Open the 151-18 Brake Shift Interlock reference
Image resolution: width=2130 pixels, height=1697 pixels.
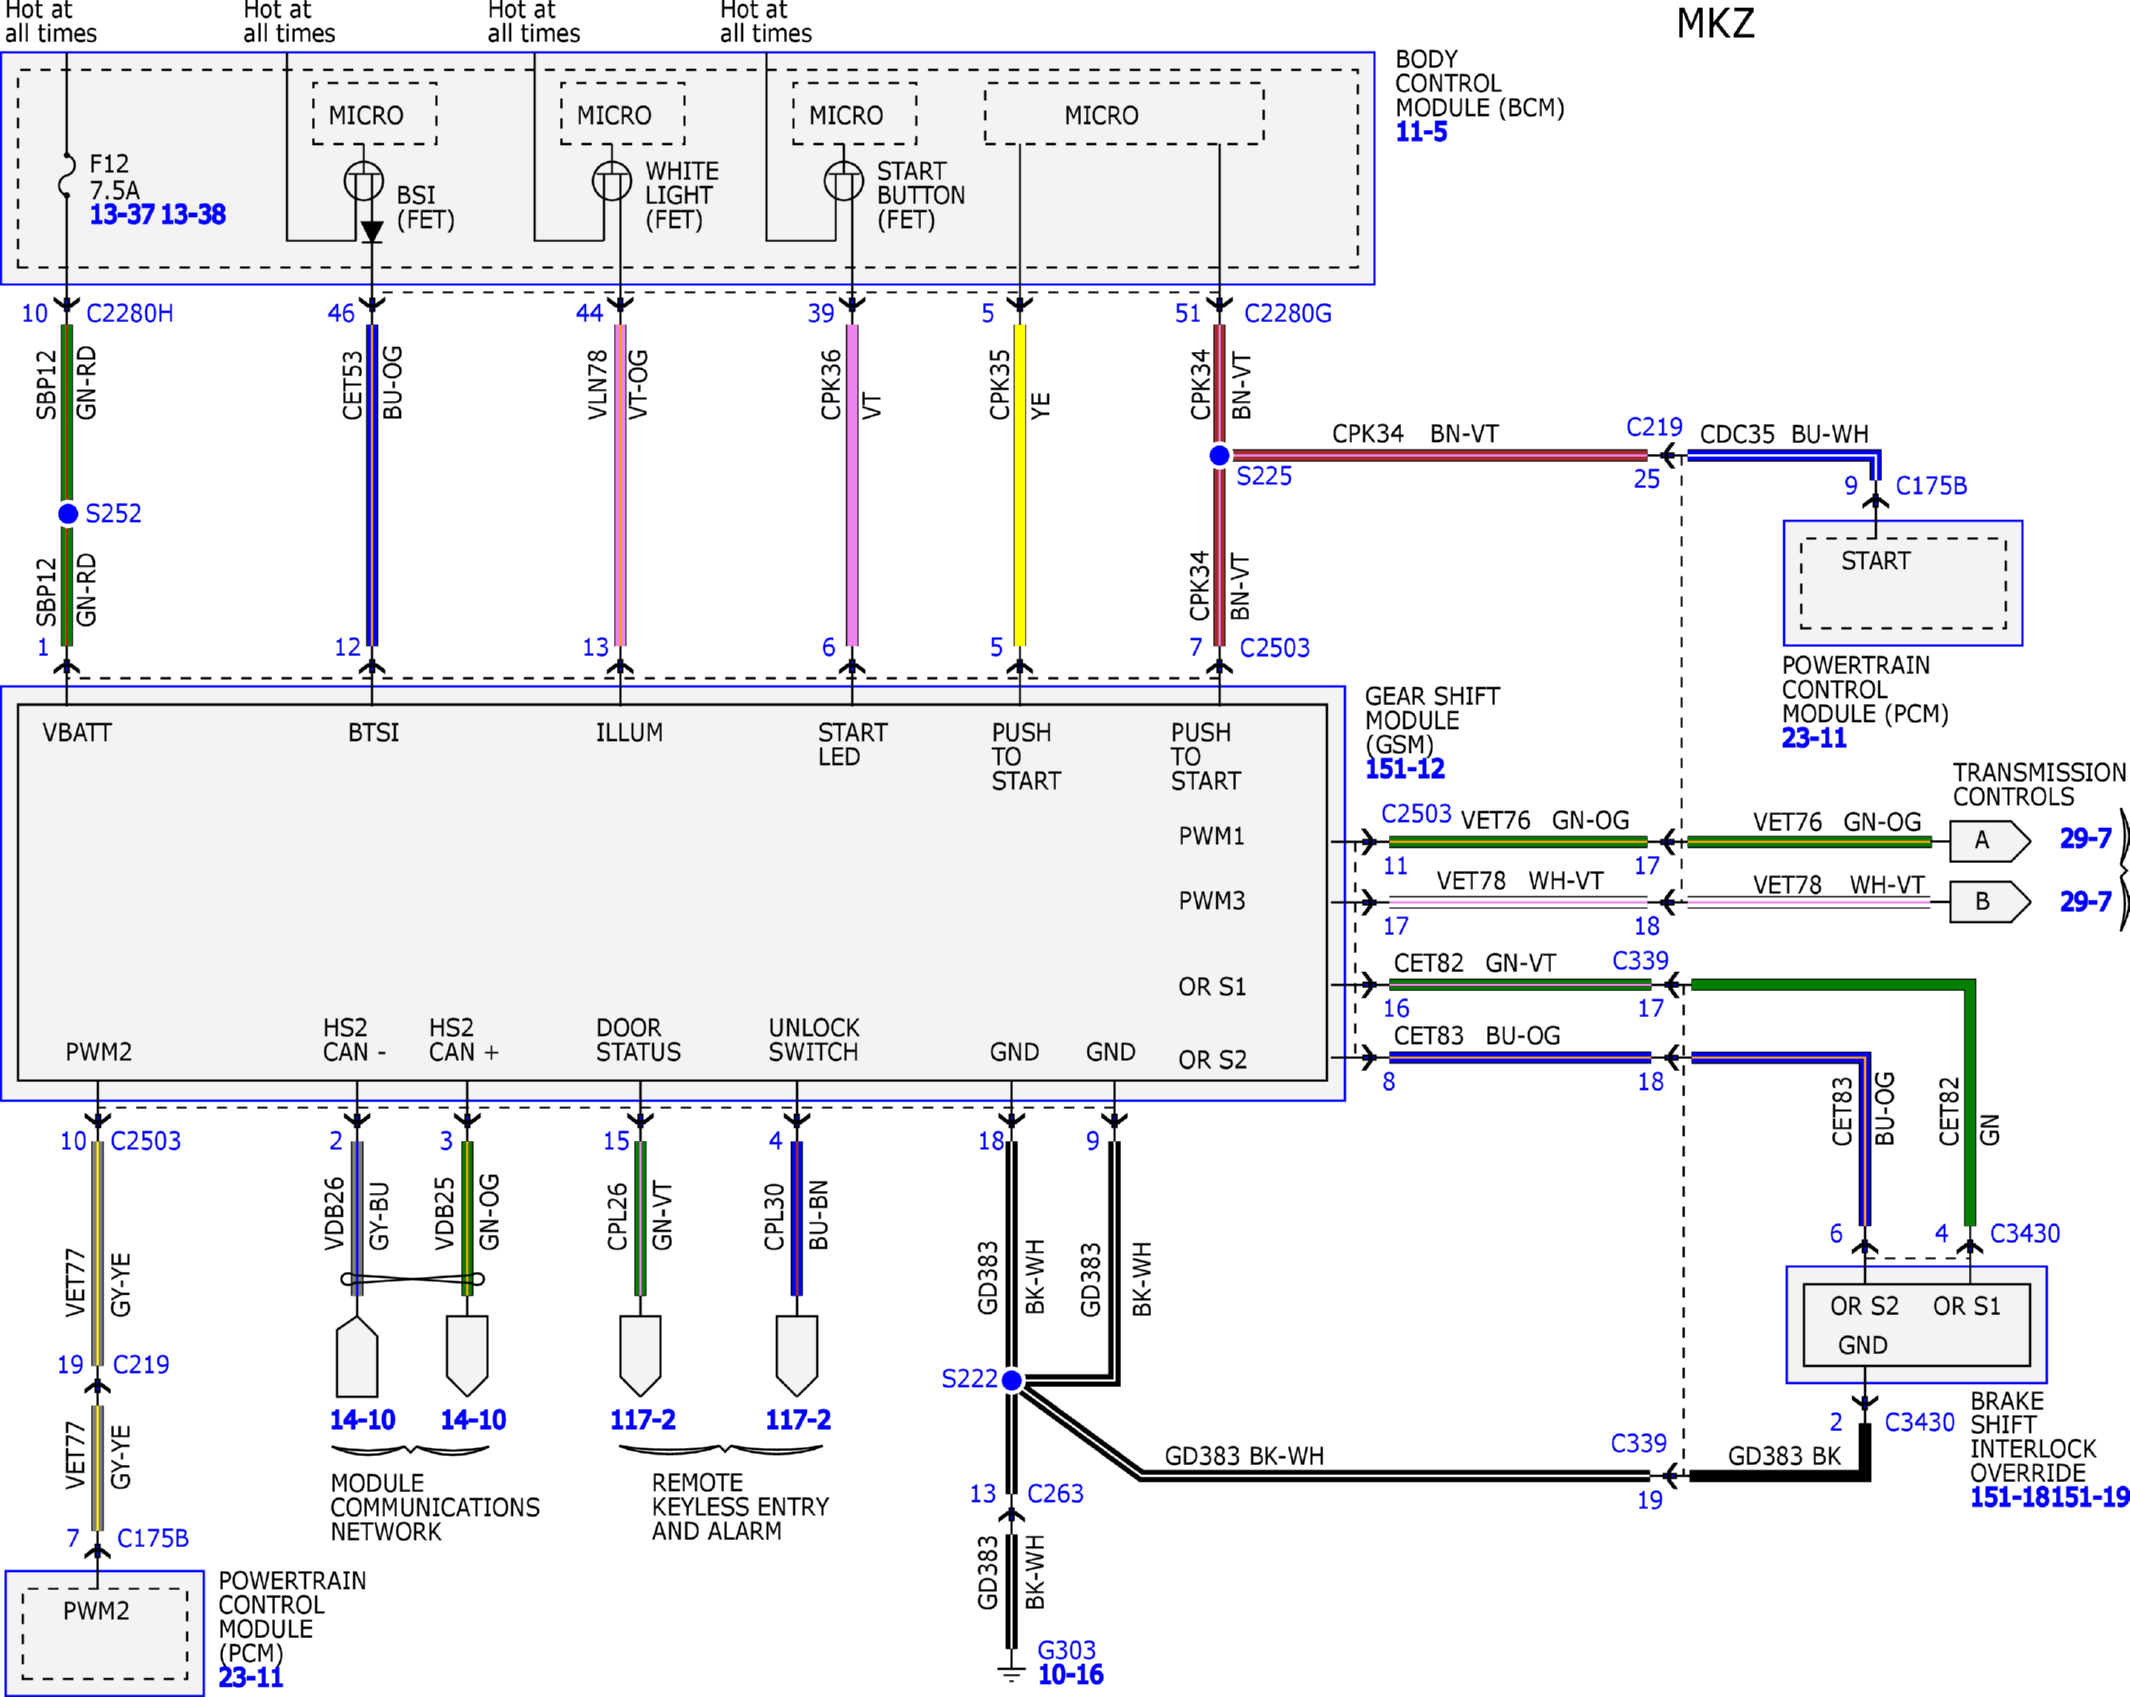(x=2010, y=1497)
